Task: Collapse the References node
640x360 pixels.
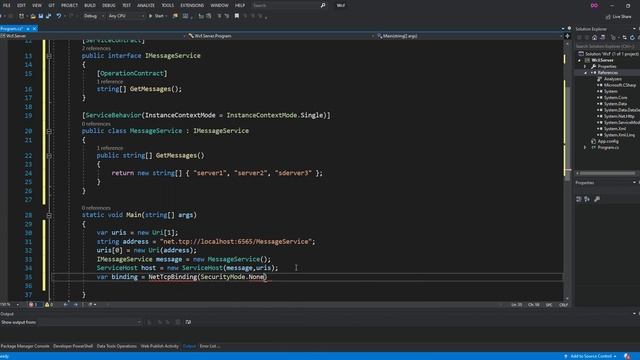Action: 585,73
